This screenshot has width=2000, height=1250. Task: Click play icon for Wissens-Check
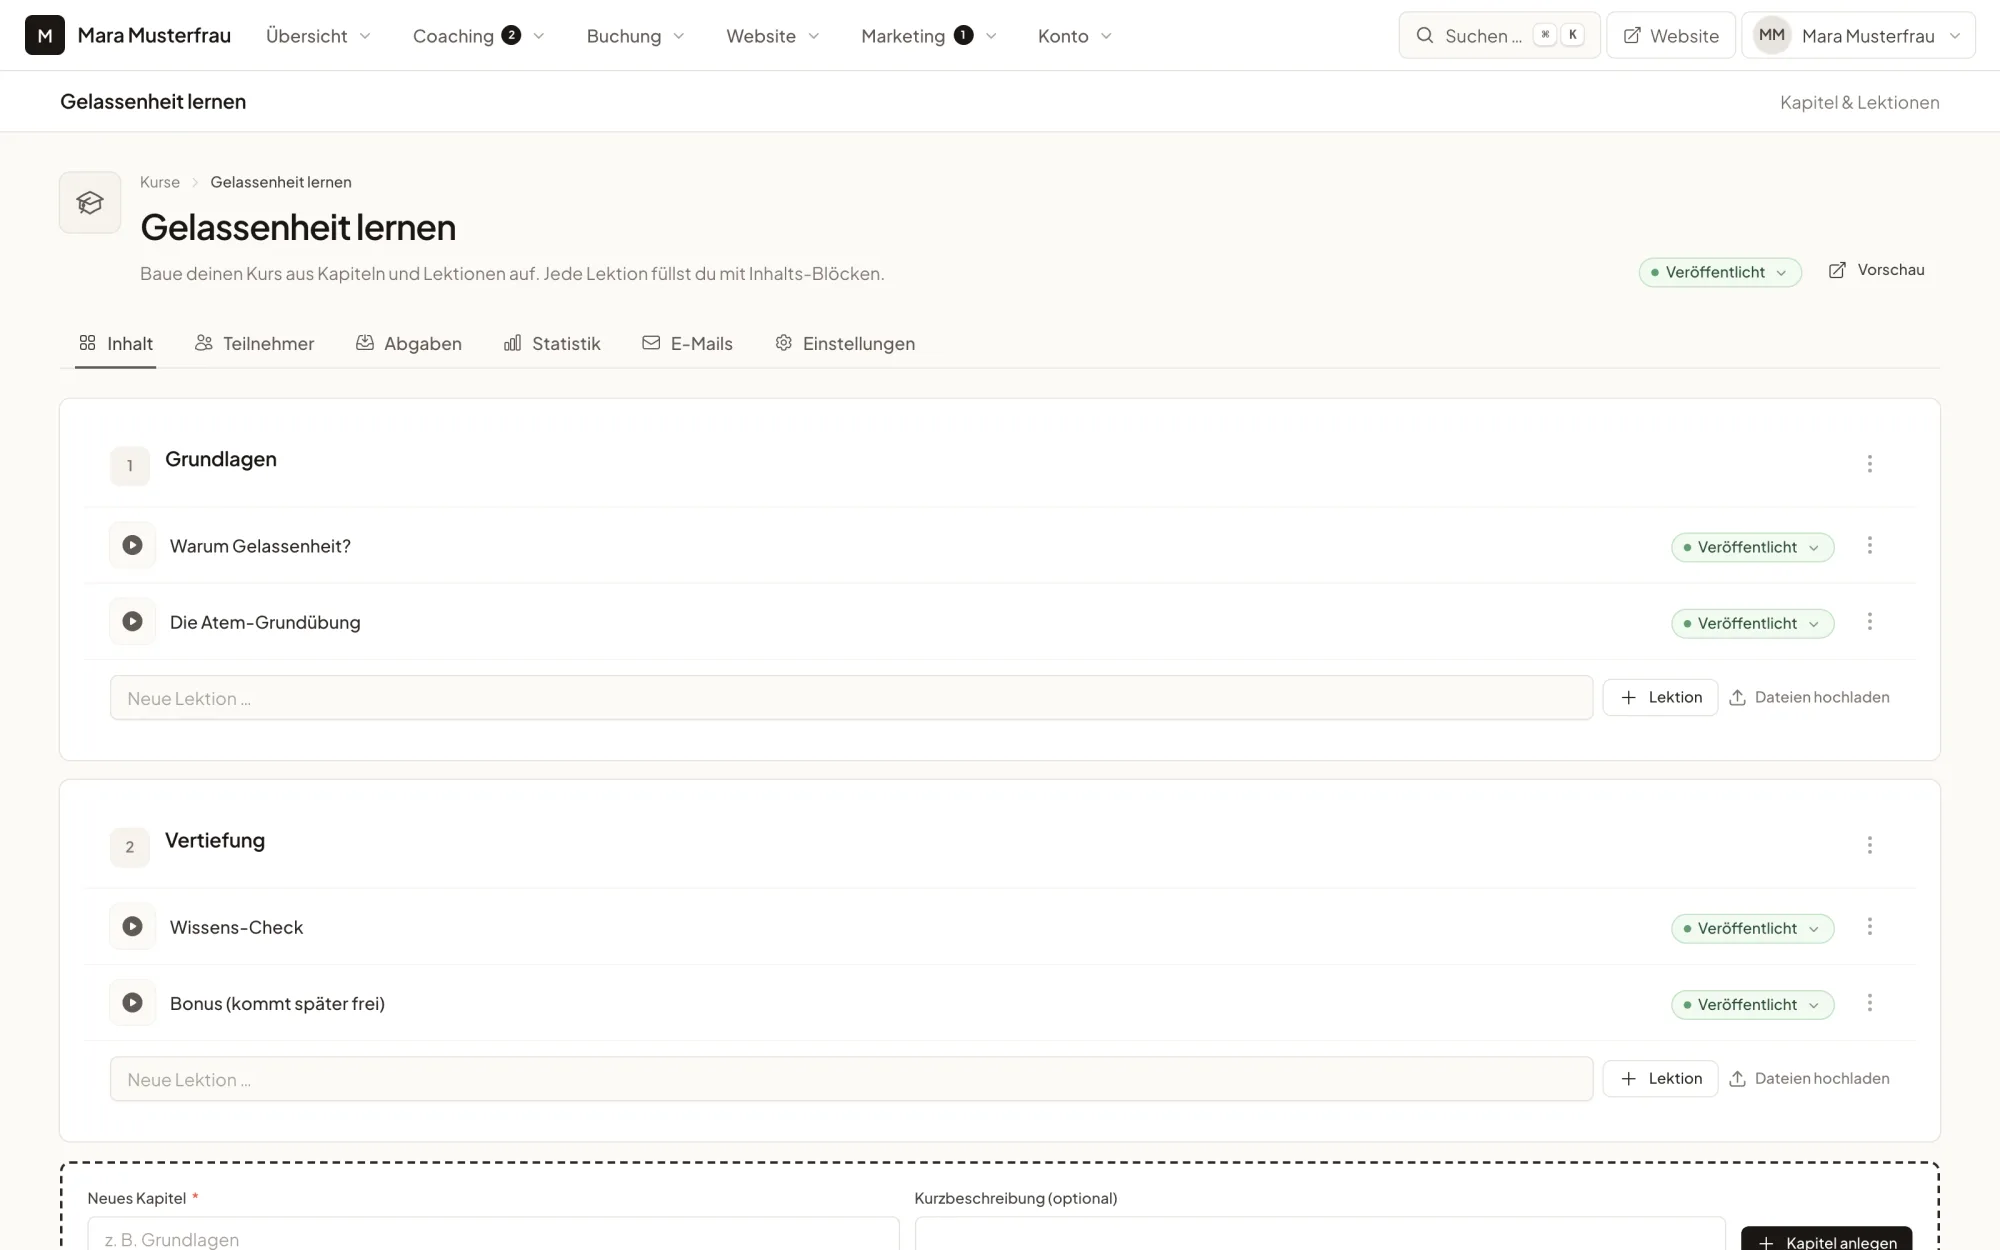(132, 926)
